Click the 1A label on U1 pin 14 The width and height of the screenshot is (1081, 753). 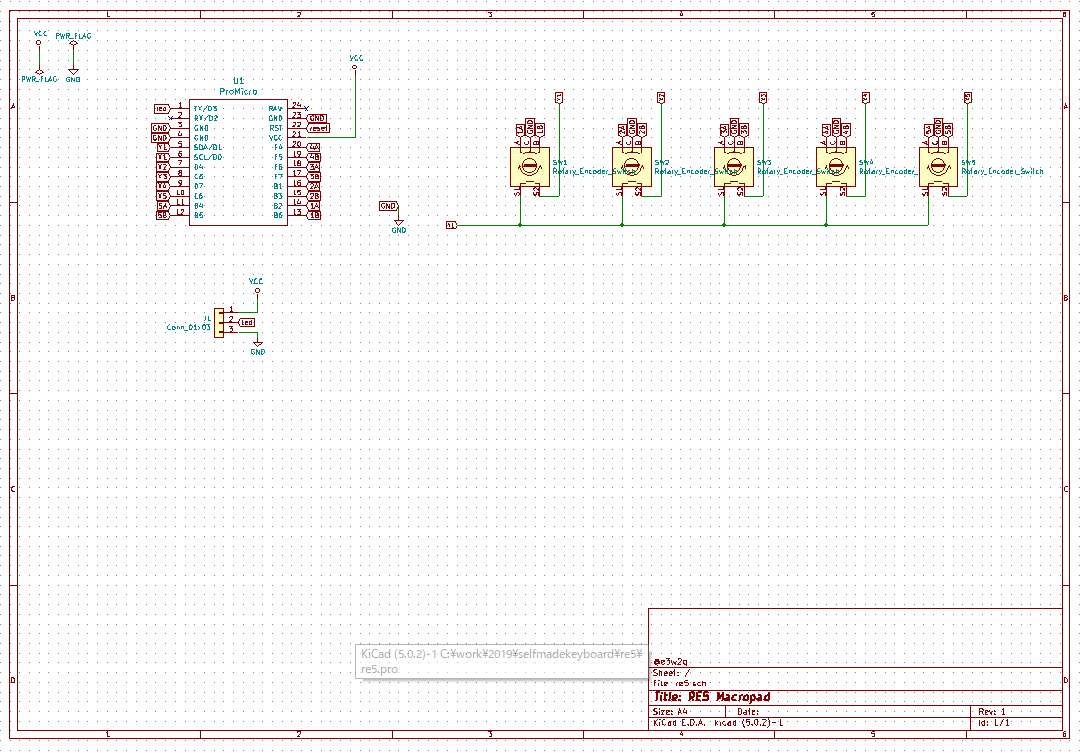tap(314, 205)
